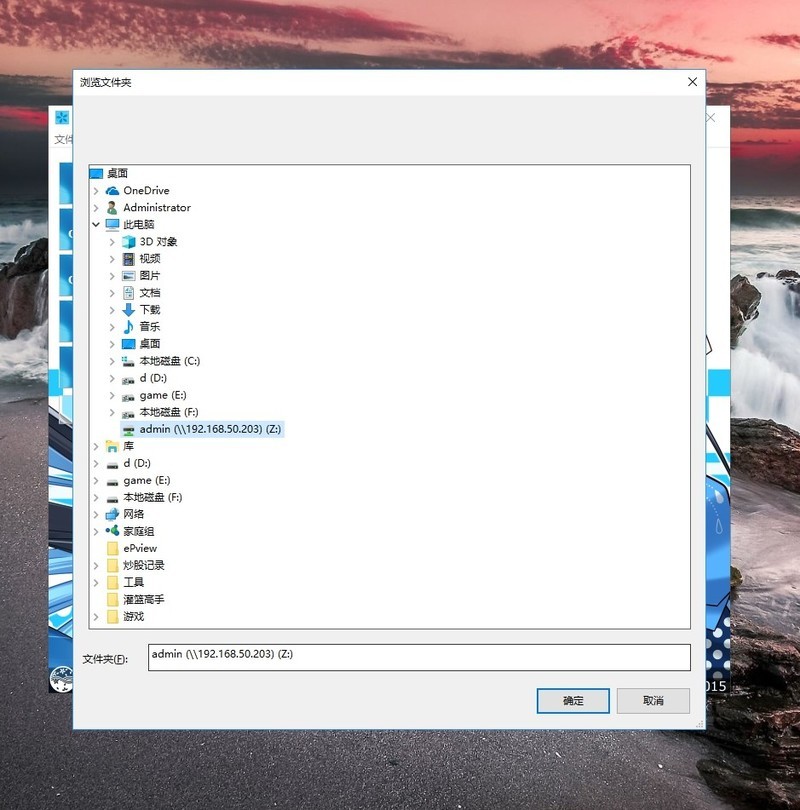
Task: Click the 本地磁盘 (C:) Windows drive icon
Action: [x=129, y=361]
